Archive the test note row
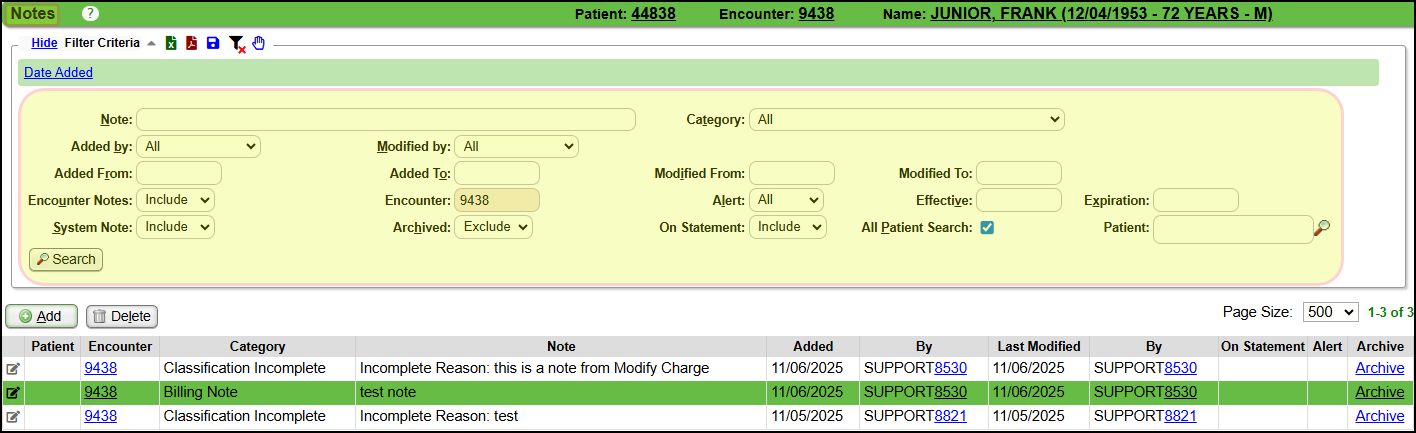 pyautogui.click(x=1379, y=392)
